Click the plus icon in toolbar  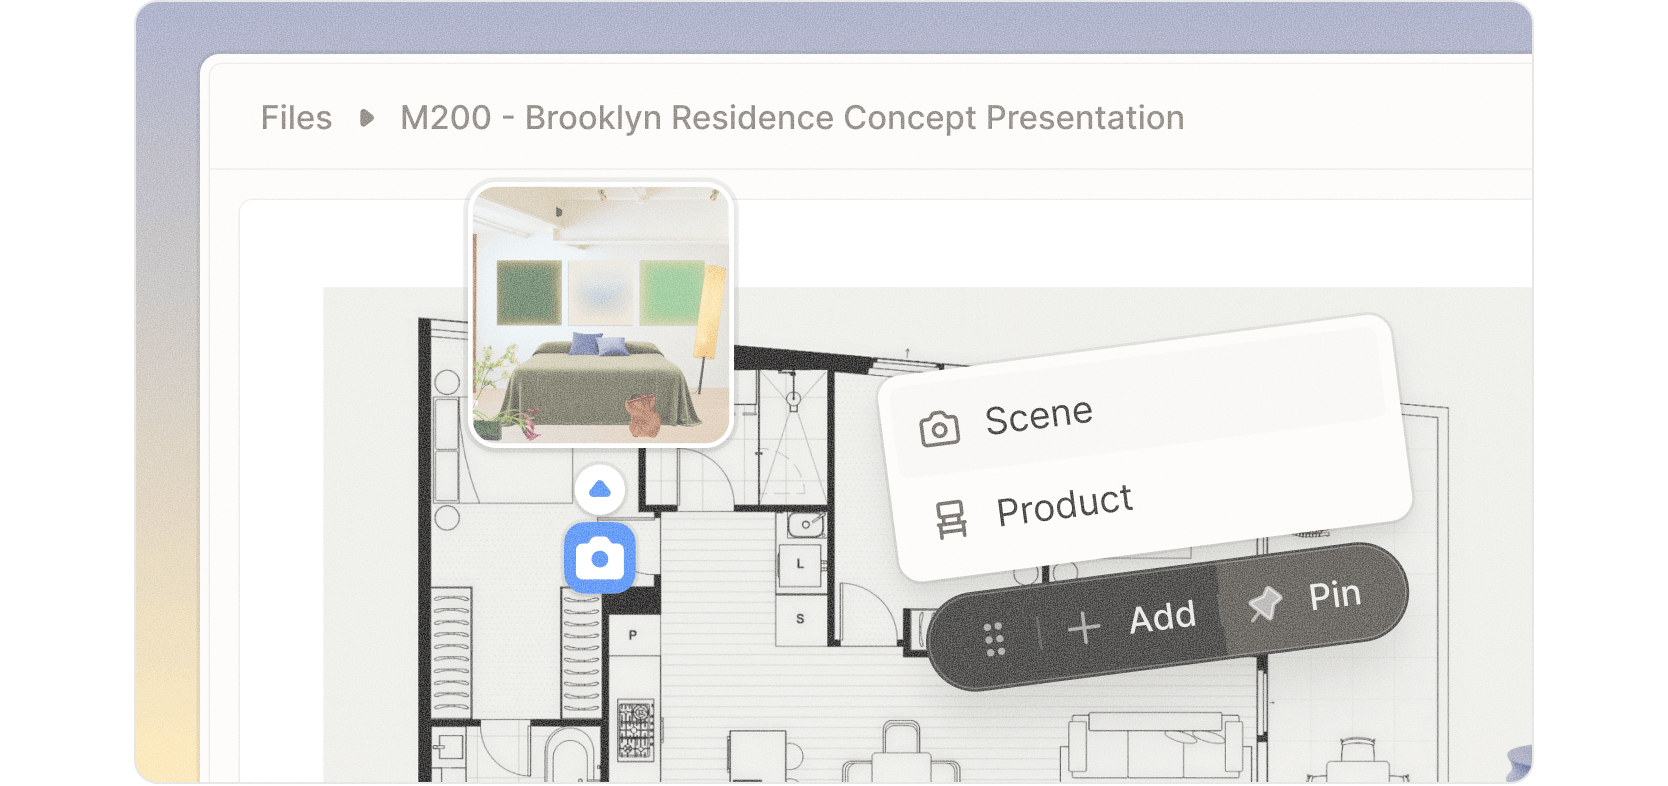coord(1084,628)
